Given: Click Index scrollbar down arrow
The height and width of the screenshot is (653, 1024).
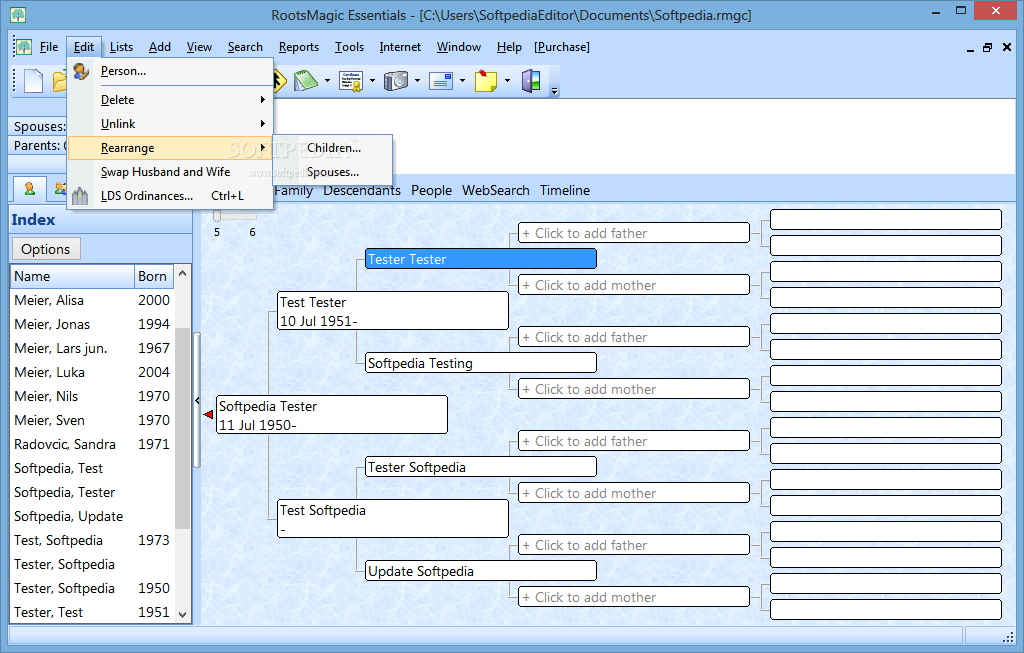Looking at the screenshot, I should pyautogui.click(x=182, y=614).
